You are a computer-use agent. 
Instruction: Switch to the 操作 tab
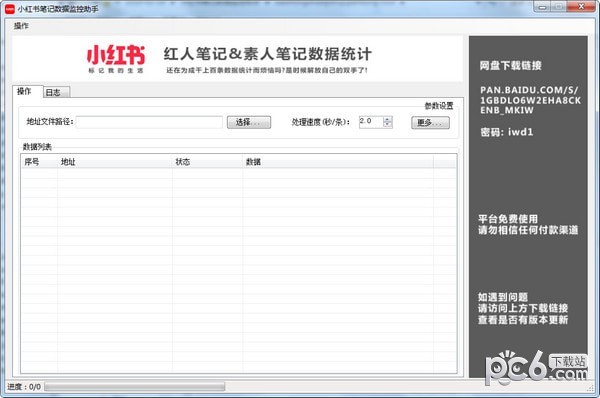pyautogui.click(x=27, y=91)
